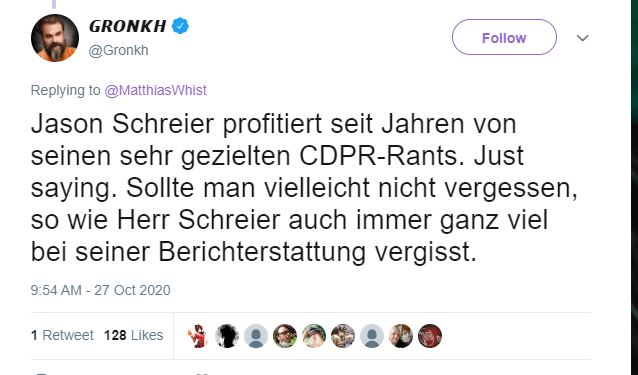
Task: Open the dark red liker avatar
Action: (430, 336)
